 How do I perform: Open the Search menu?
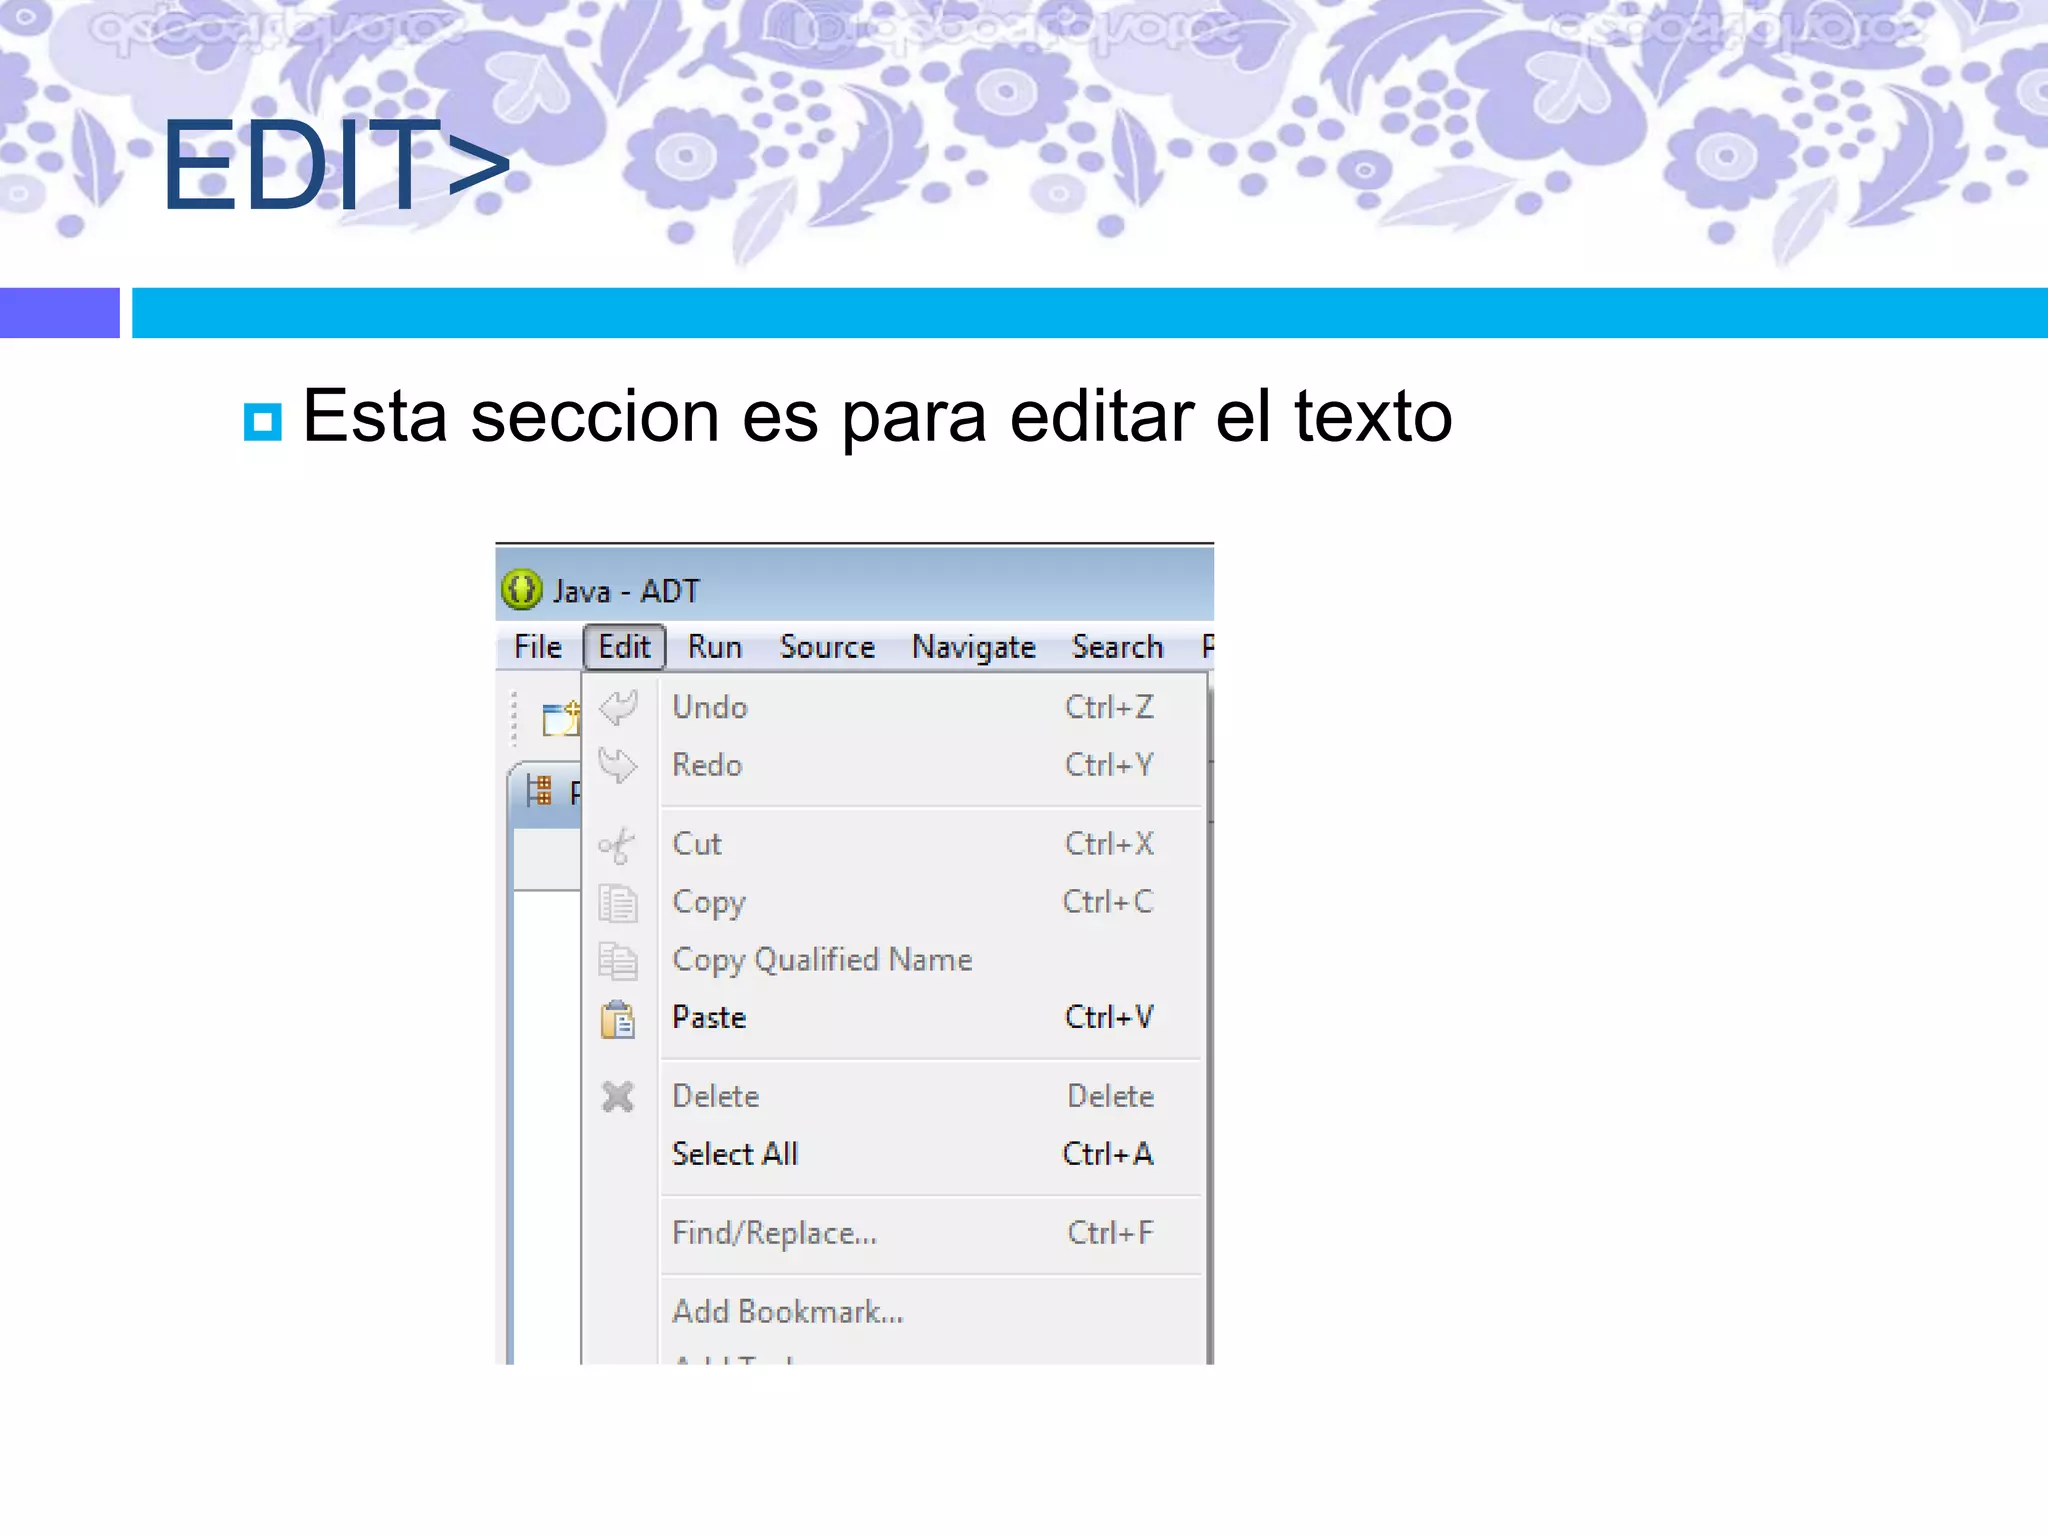point(1117,647)
